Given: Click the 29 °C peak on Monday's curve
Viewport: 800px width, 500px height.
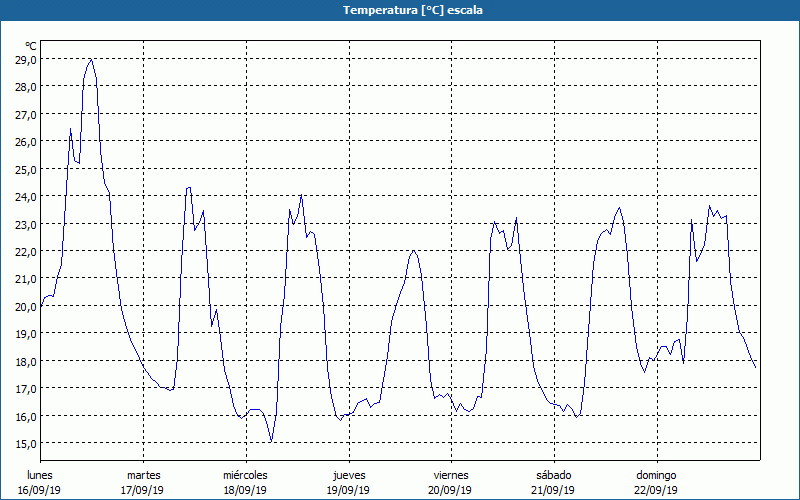Looking at the screenshot, I should pos(91,59).
